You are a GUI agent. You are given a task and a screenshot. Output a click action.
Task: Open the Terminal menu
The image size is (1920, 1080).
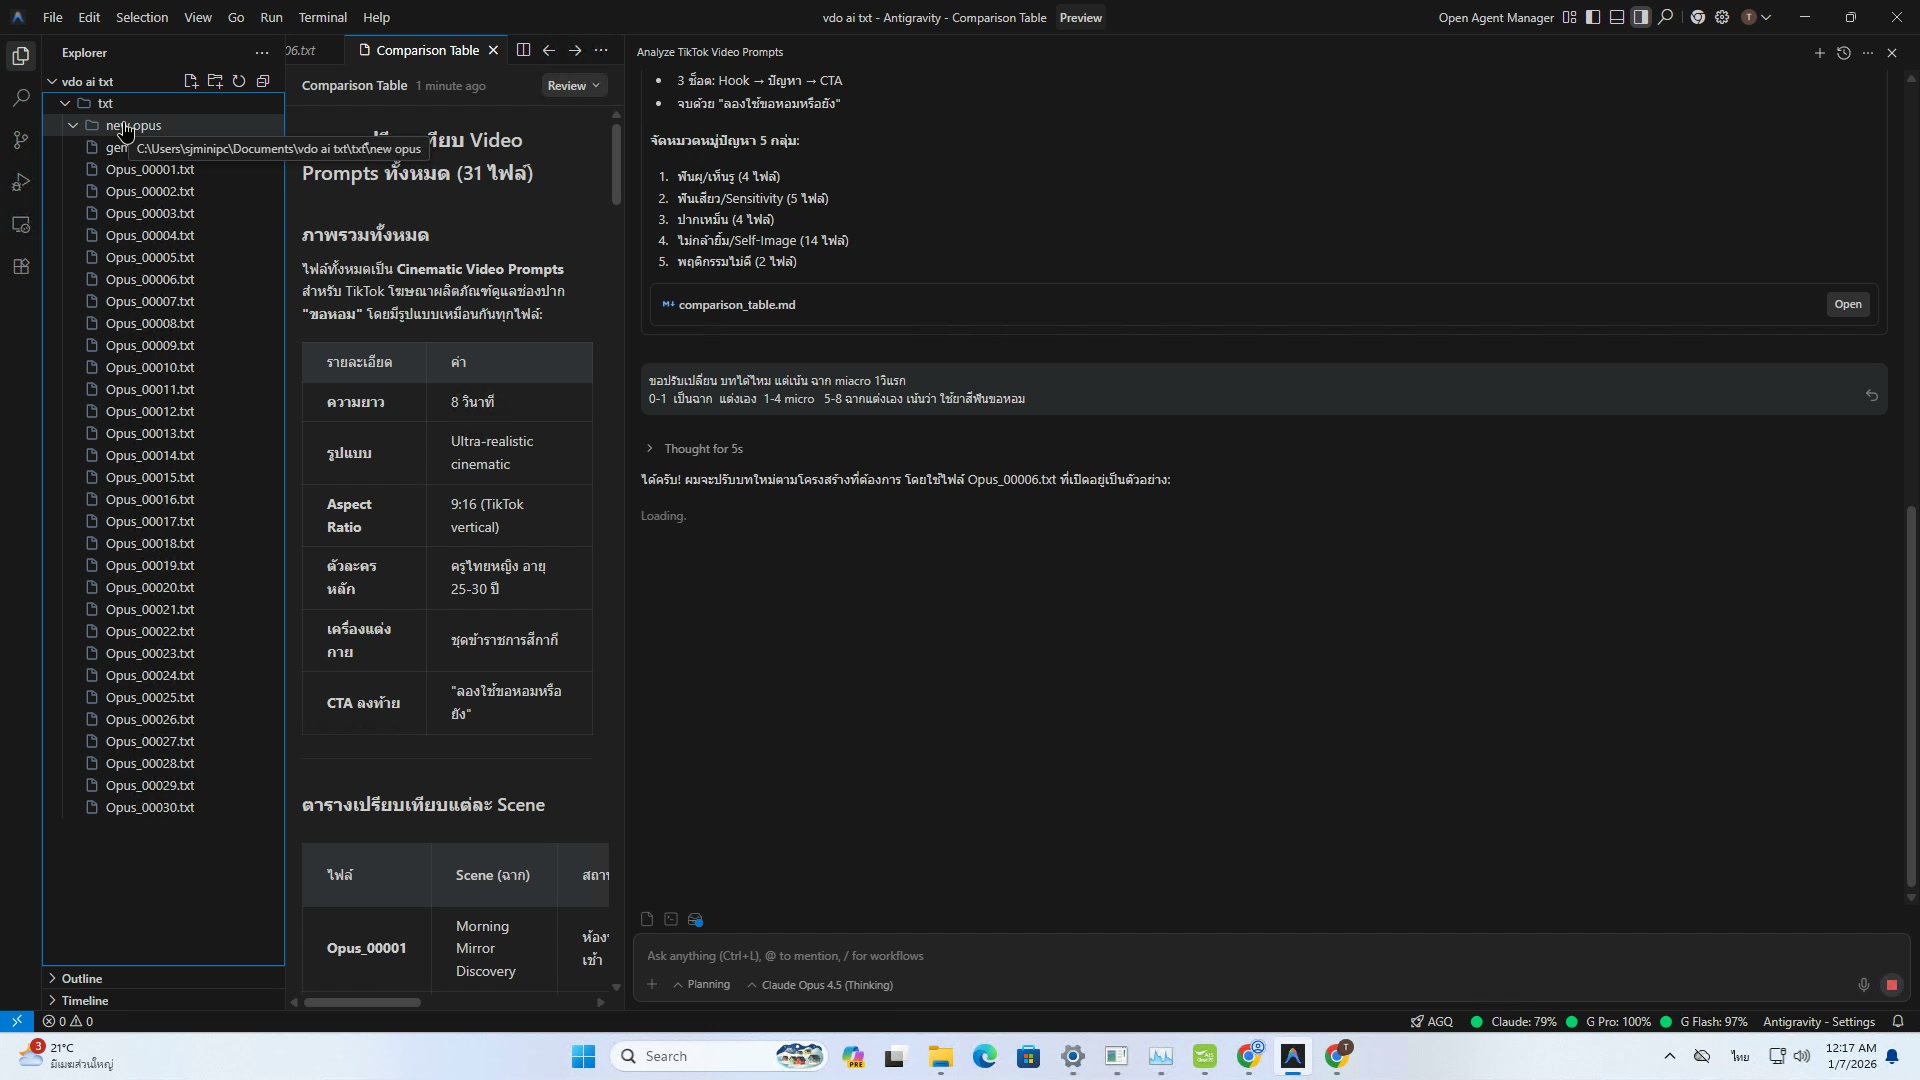point(322,17)
